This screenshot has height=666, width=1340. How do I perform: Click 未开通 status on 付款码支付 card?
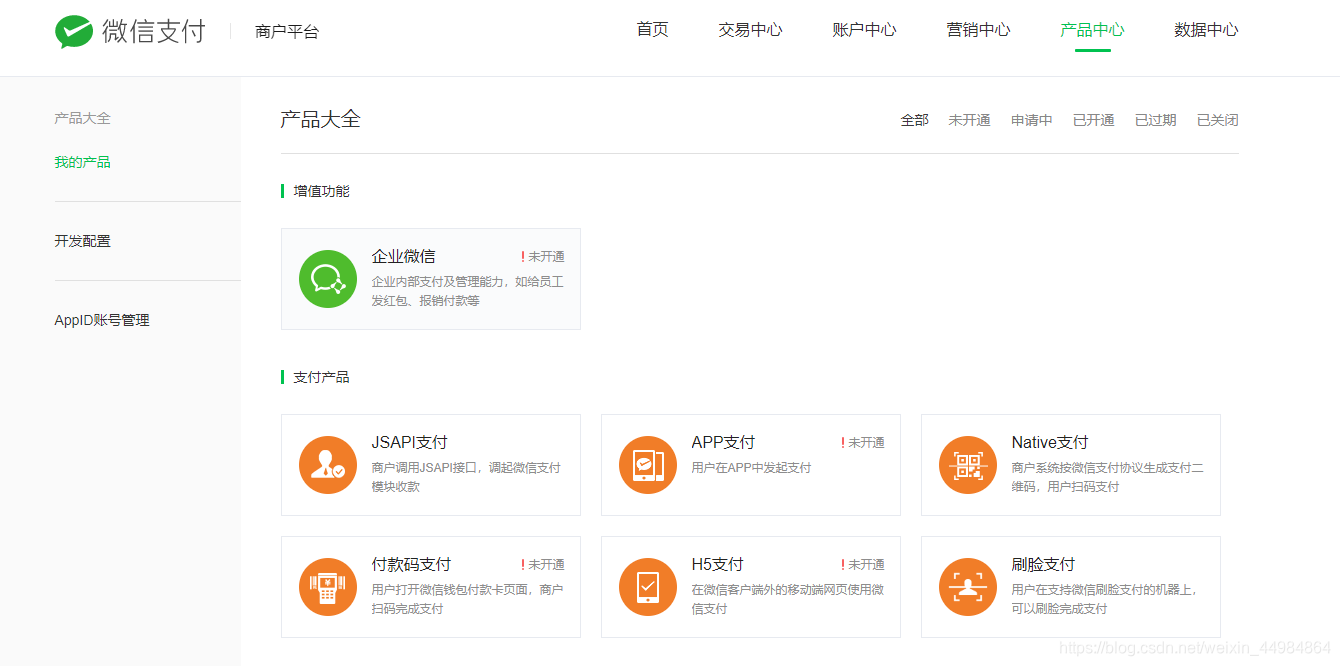542,565
